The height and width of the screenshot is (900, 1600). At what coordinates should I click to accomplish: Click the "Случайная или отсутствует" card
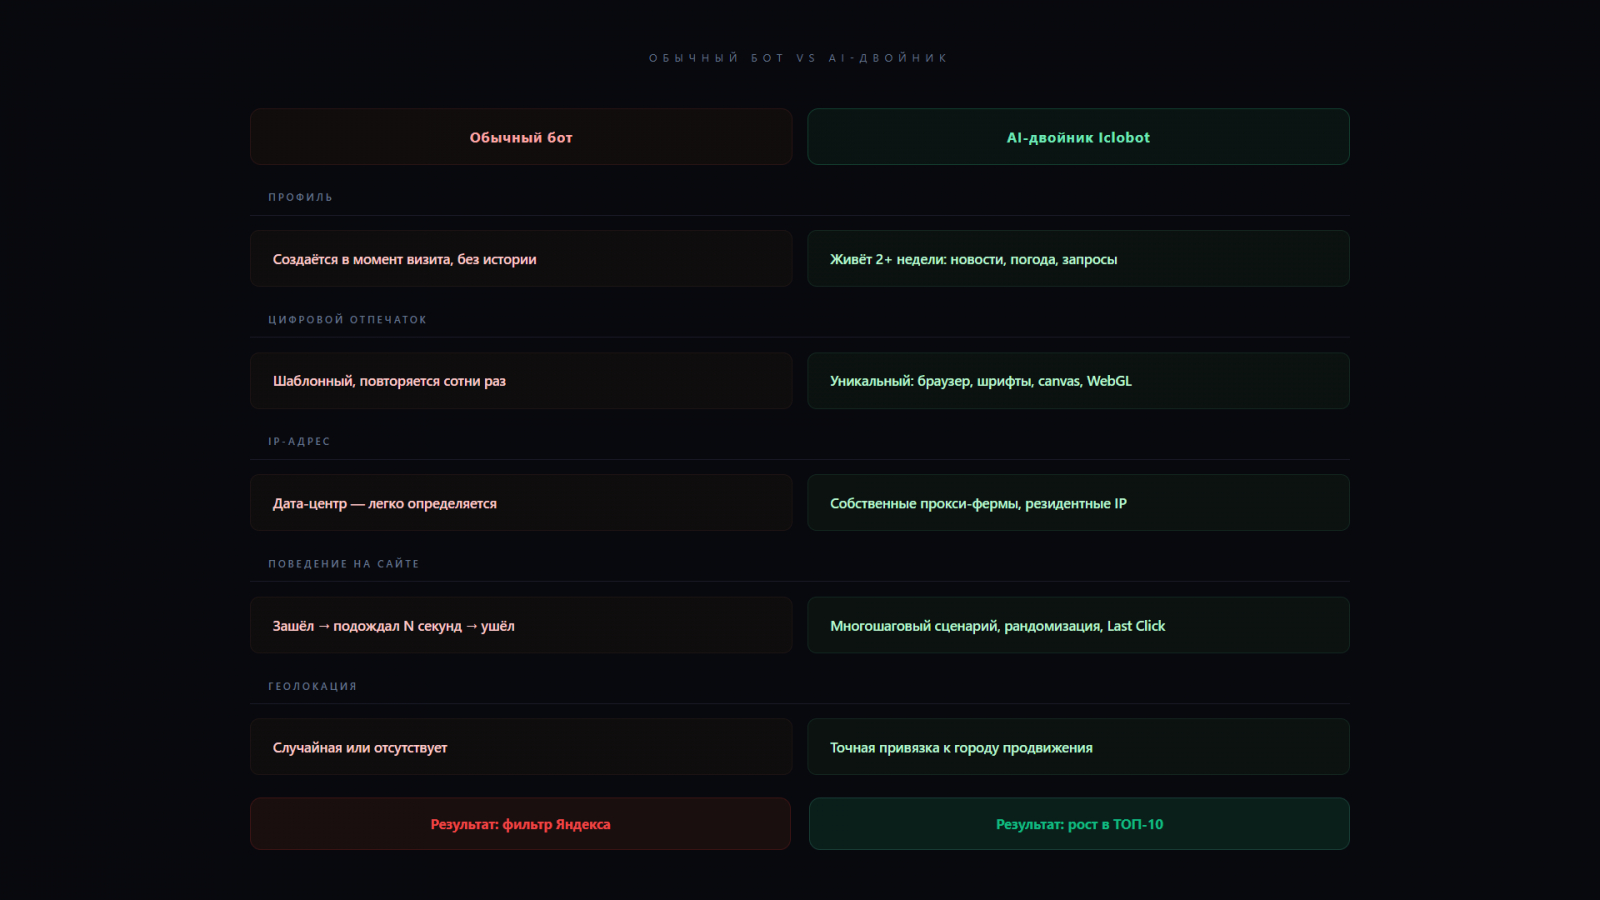tap(521, 747)
